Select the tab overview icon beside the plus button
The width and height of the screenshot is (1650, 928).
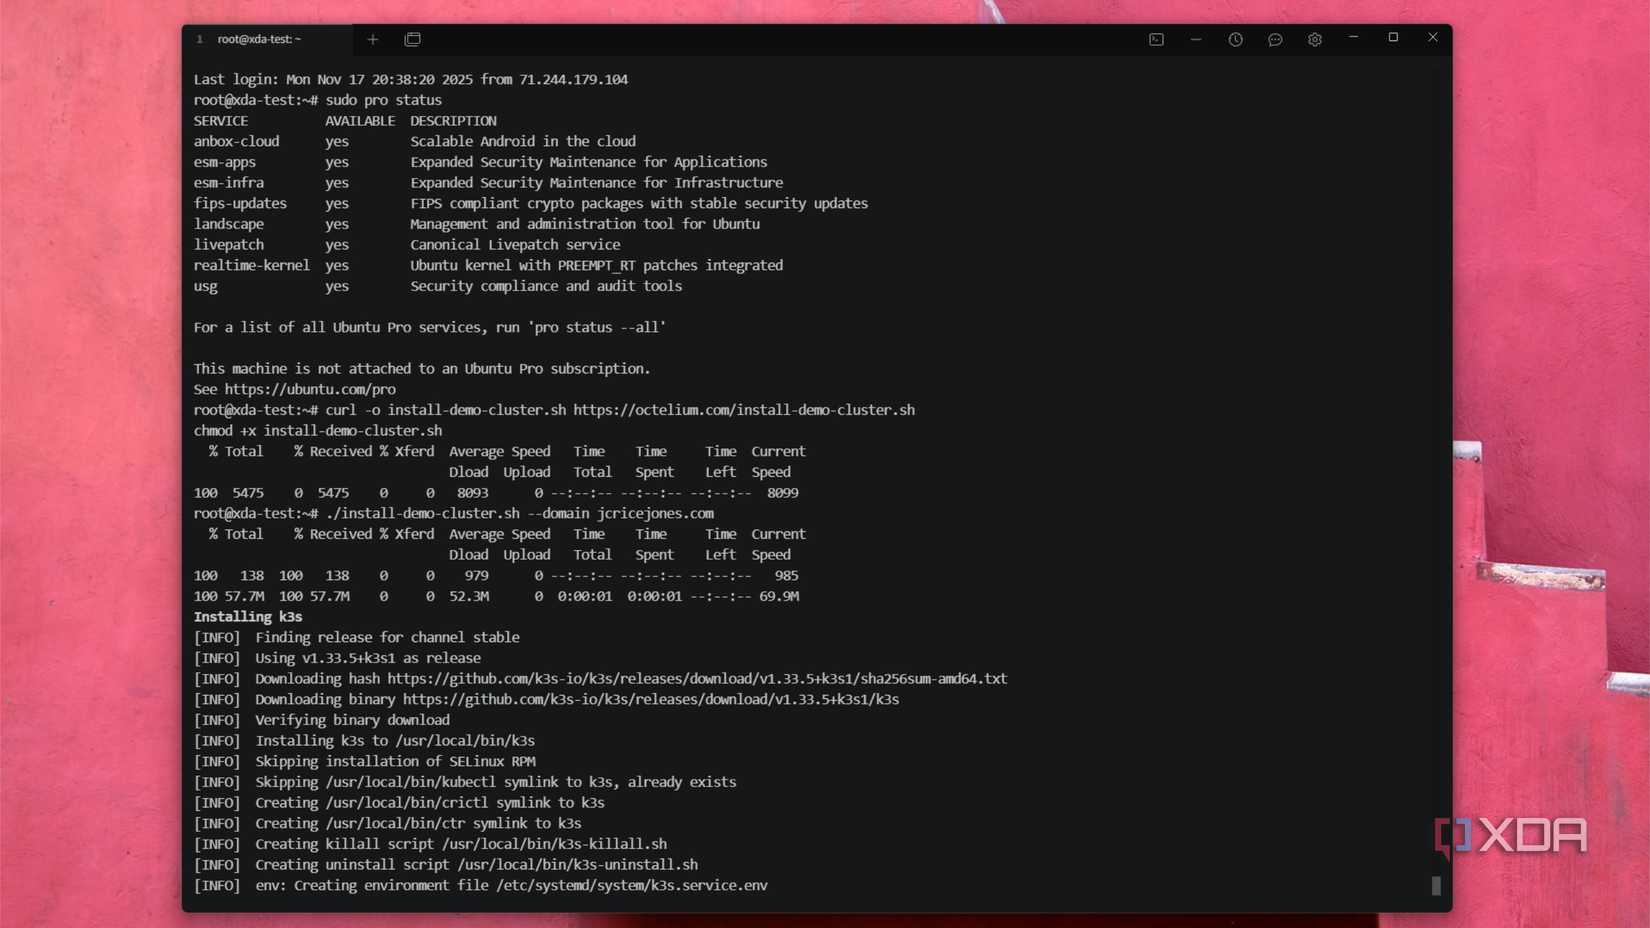pyautogui.click(x=412, y=39)
